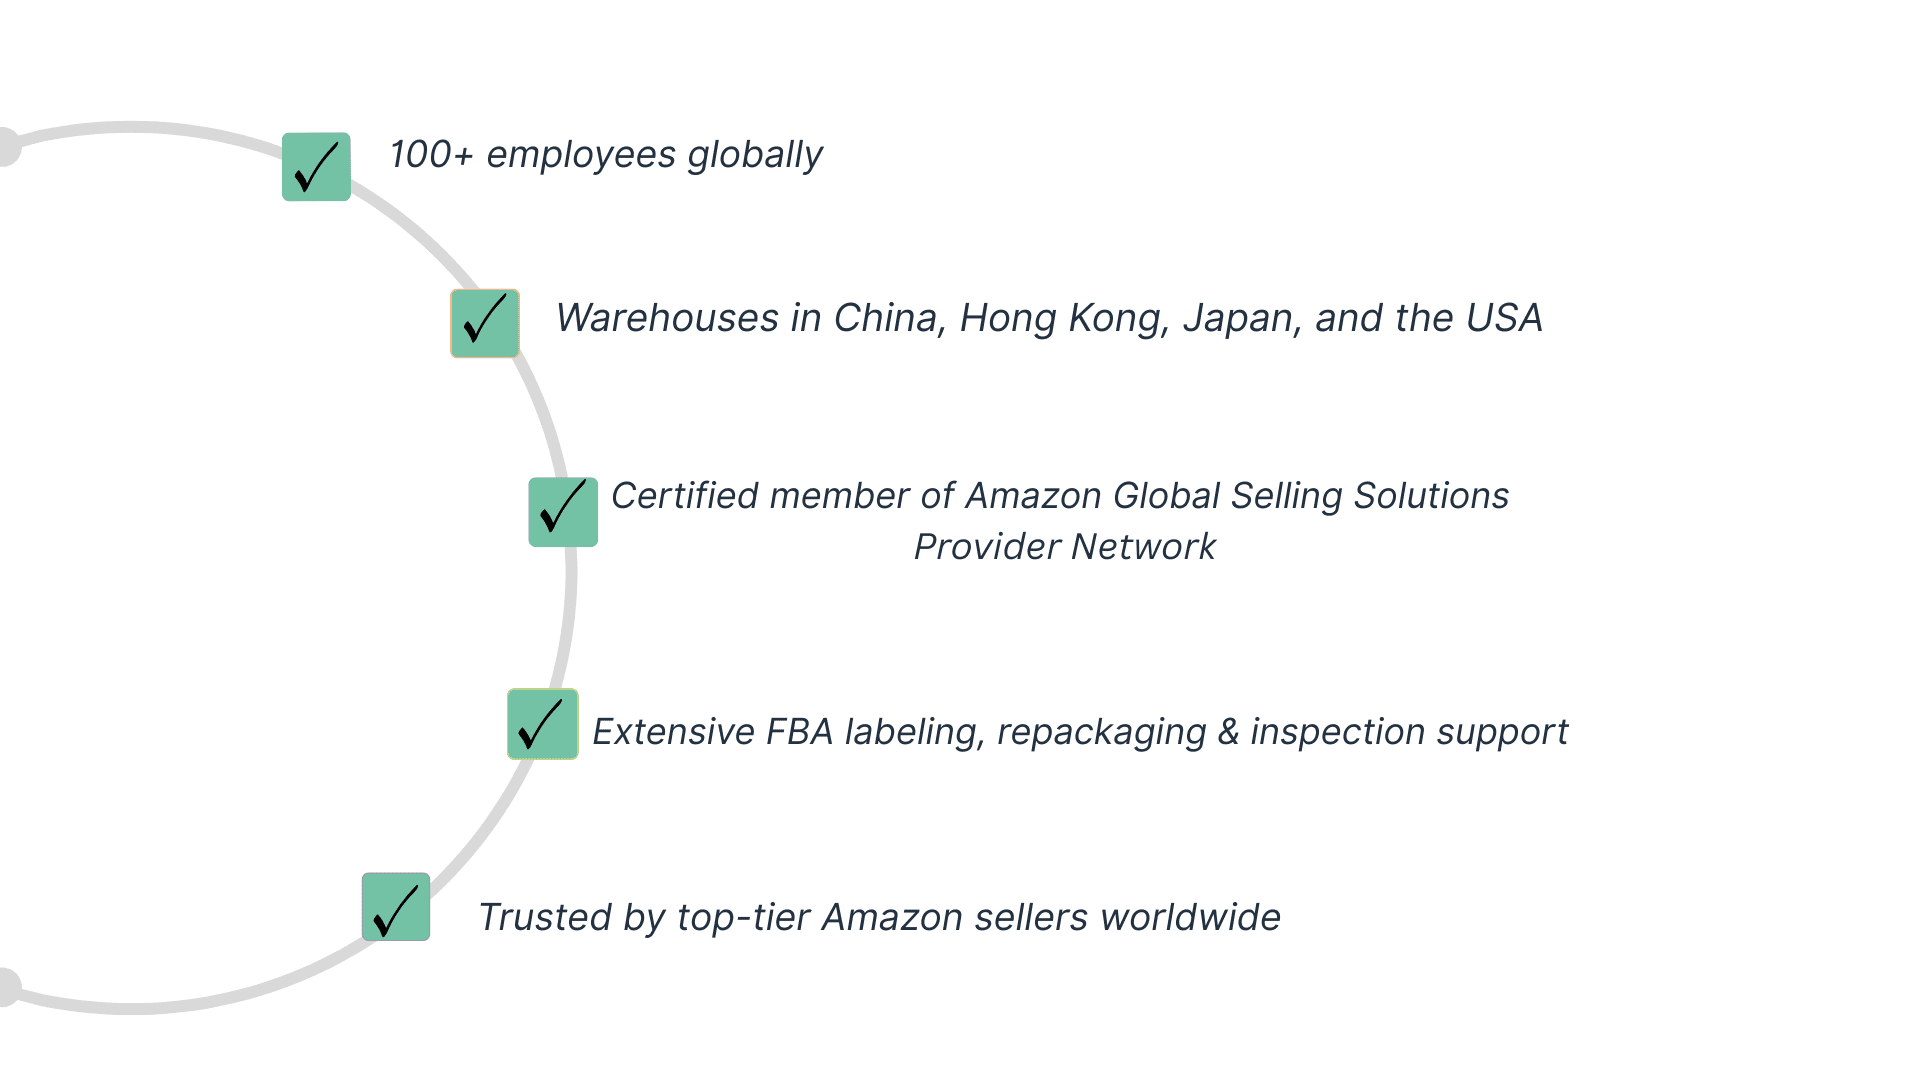Select the '100+ employees globally' text

click(606, 155)
